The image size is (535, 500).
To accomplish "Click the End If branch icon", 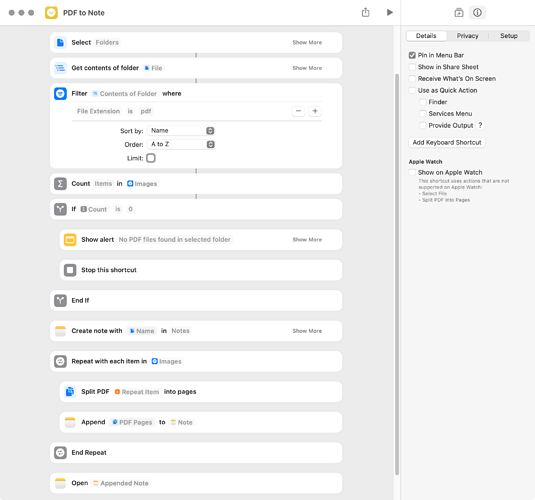I will pyautogui.click(x=60, y=300).
